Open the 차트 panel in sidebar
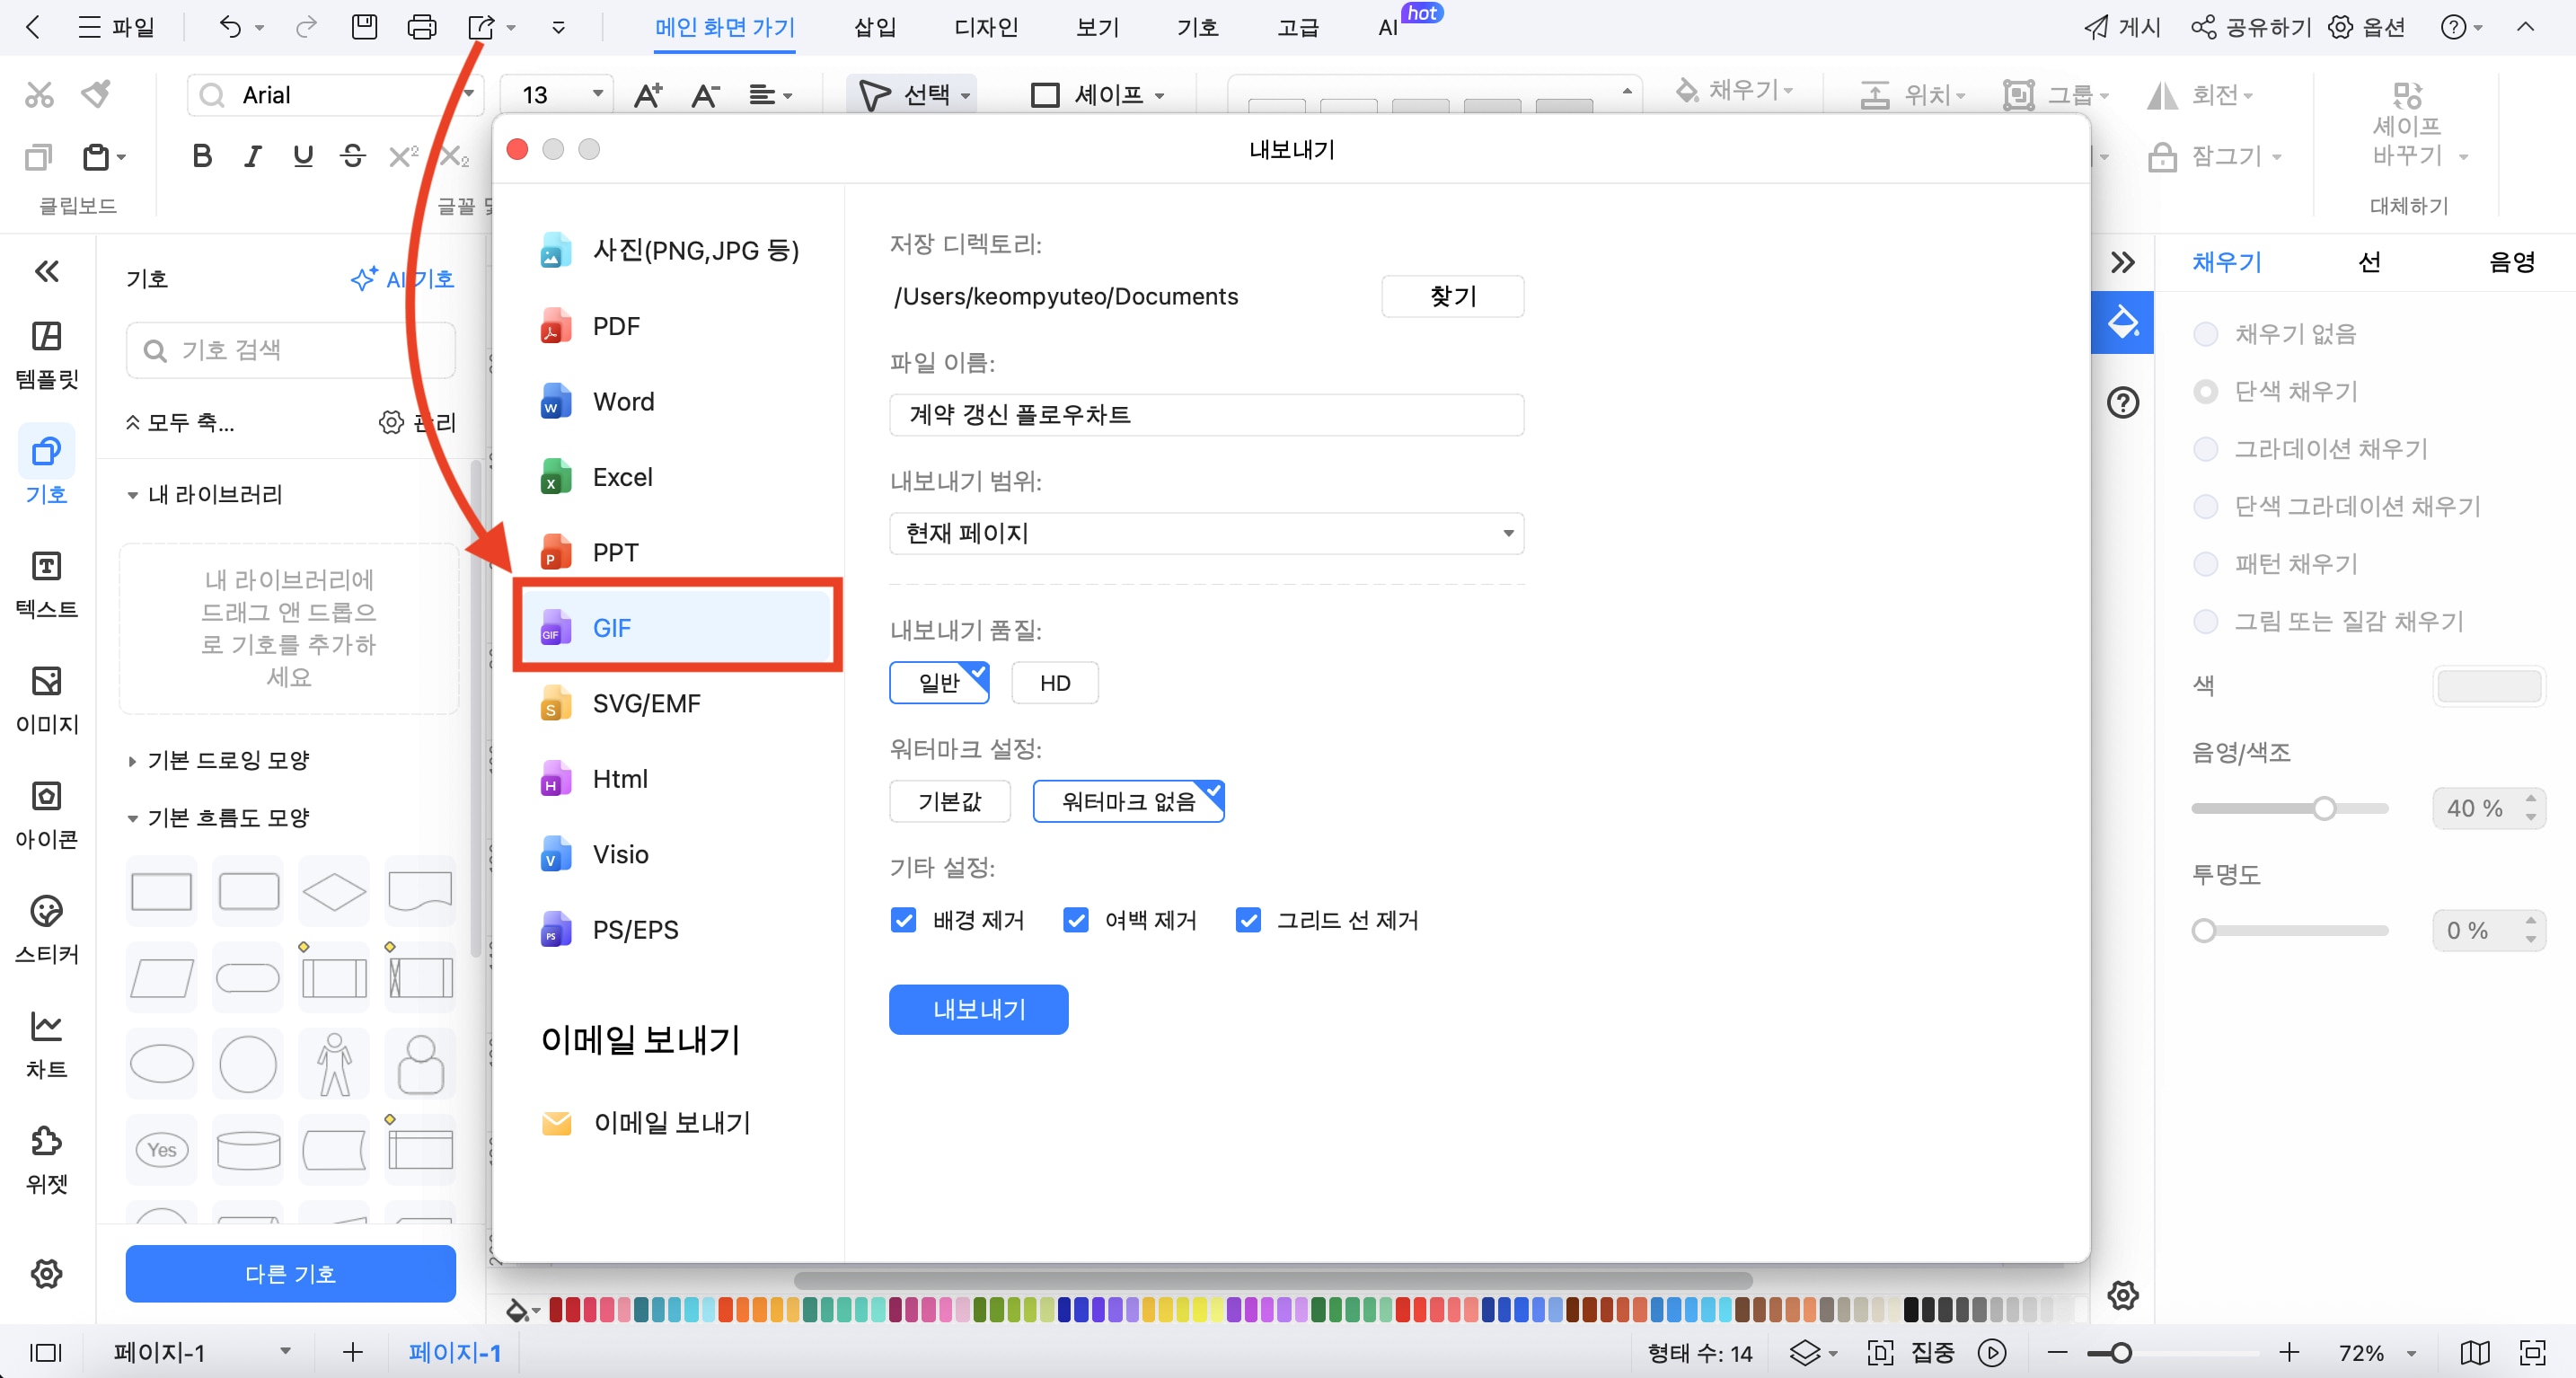The width and height of the screenshot is (2576, 1378). [x=46, y=1041]
